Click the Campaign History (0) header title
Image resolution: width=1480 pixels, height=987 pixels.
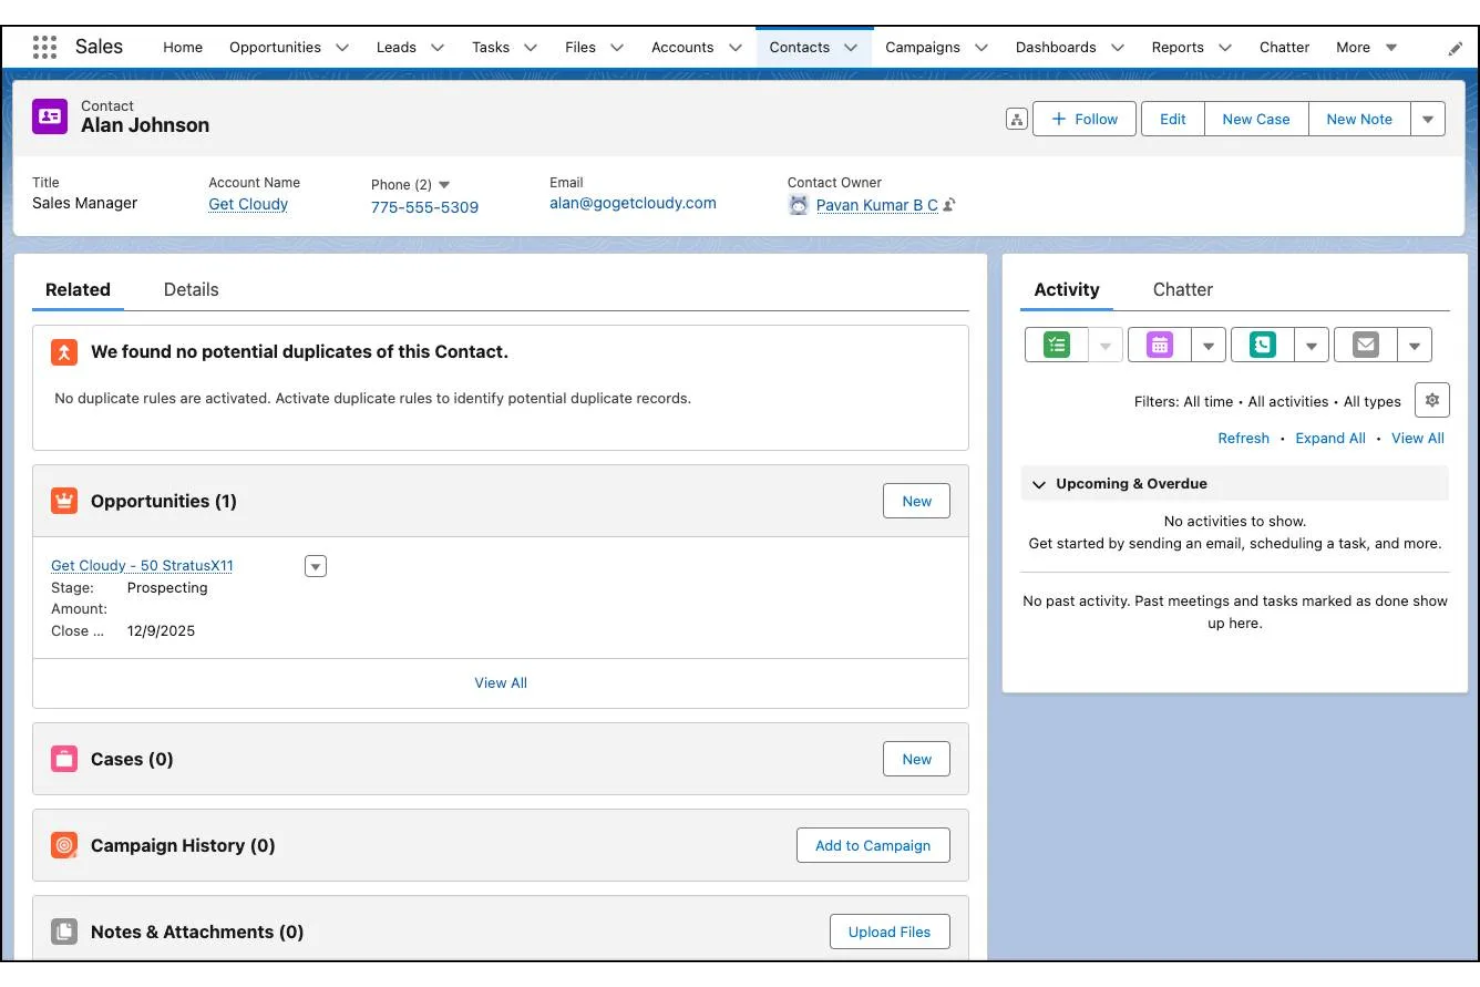pyautogui.click(x=183, y=845)
